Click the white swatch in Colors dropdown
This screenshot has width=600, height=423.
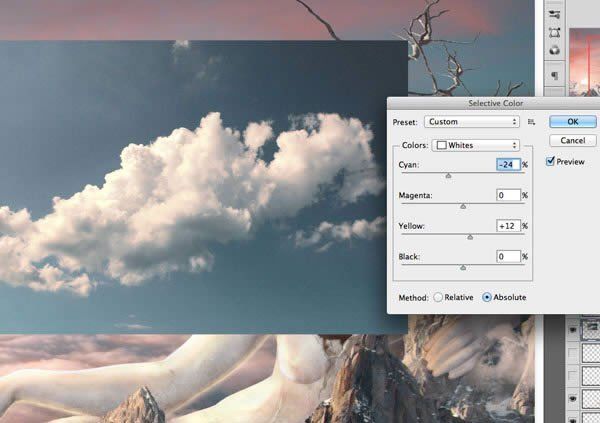click(442, 145)
